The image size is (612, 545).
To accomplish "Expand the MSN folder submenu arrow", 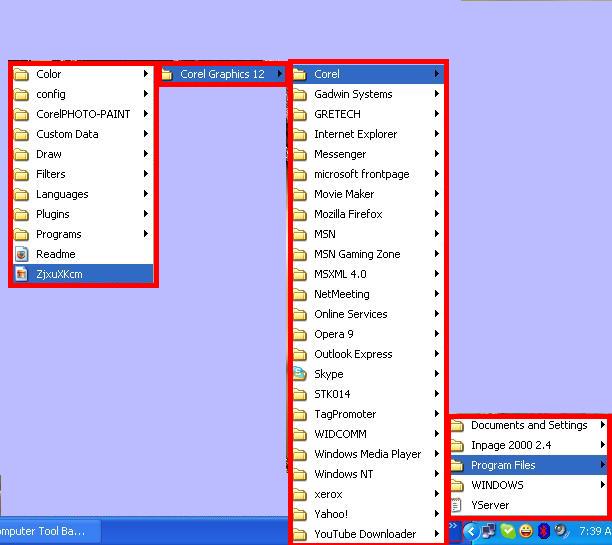I will (437, 233).
